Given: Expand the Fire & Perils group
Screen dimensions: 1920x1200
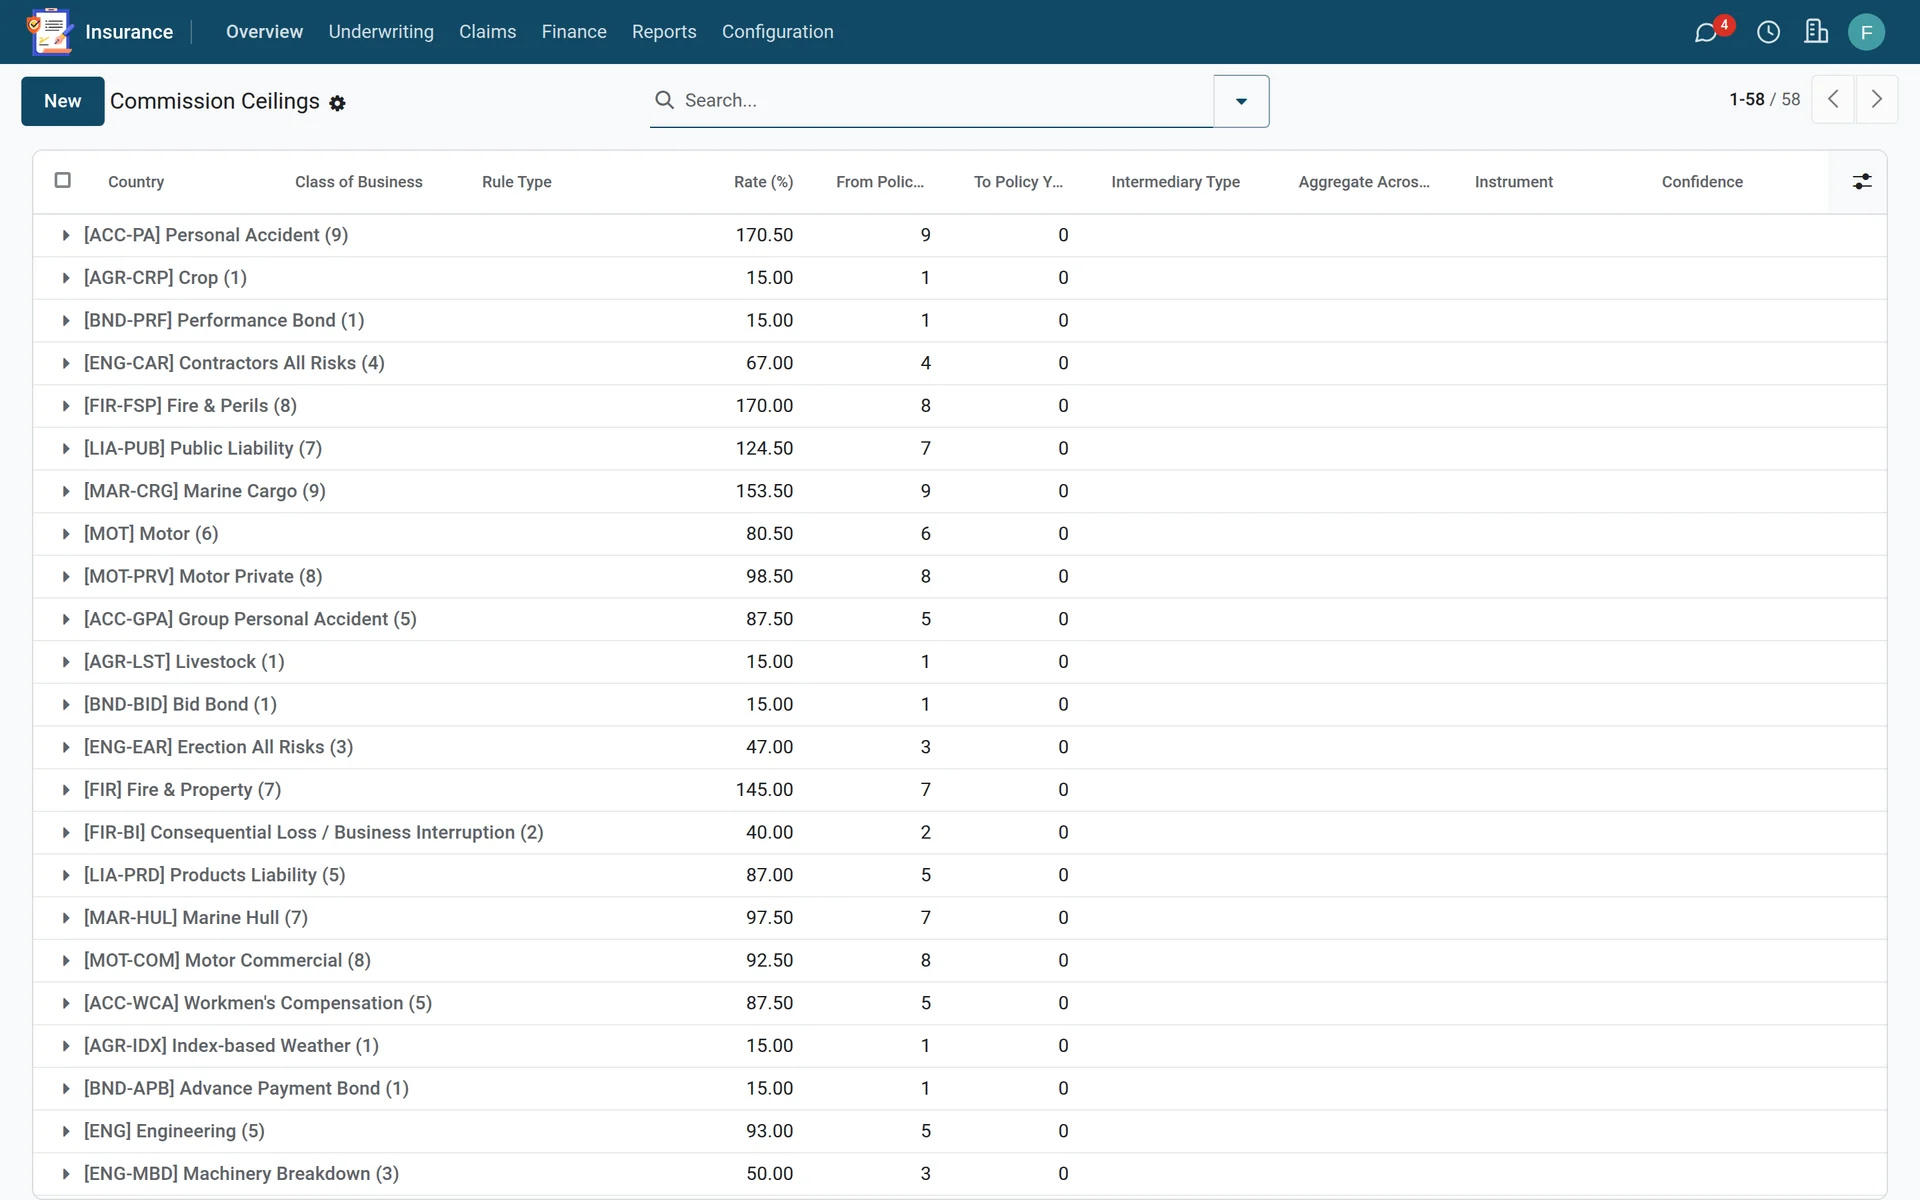Looking at the screenshot, I should tap(960, 406).
